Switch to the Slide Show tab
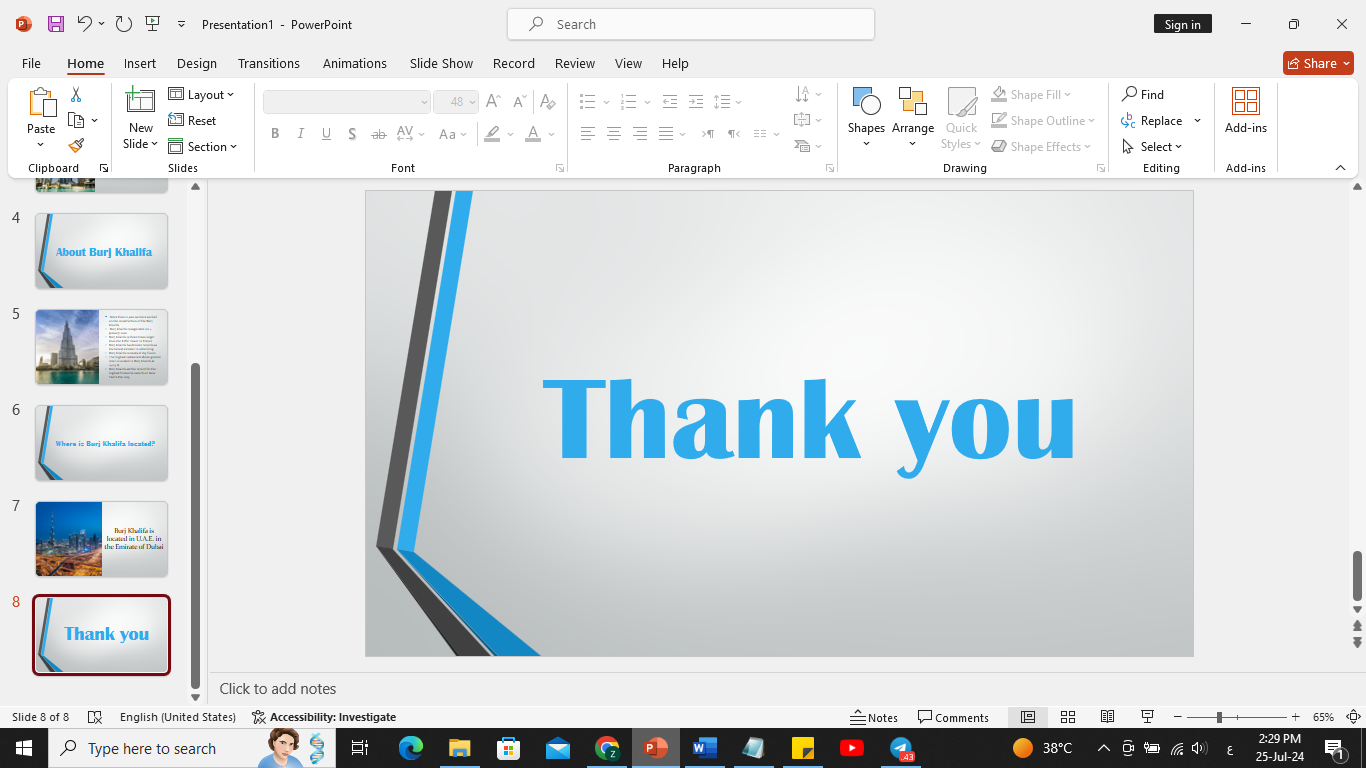This screenshot has height=768, width=1366. pos(441,63)
